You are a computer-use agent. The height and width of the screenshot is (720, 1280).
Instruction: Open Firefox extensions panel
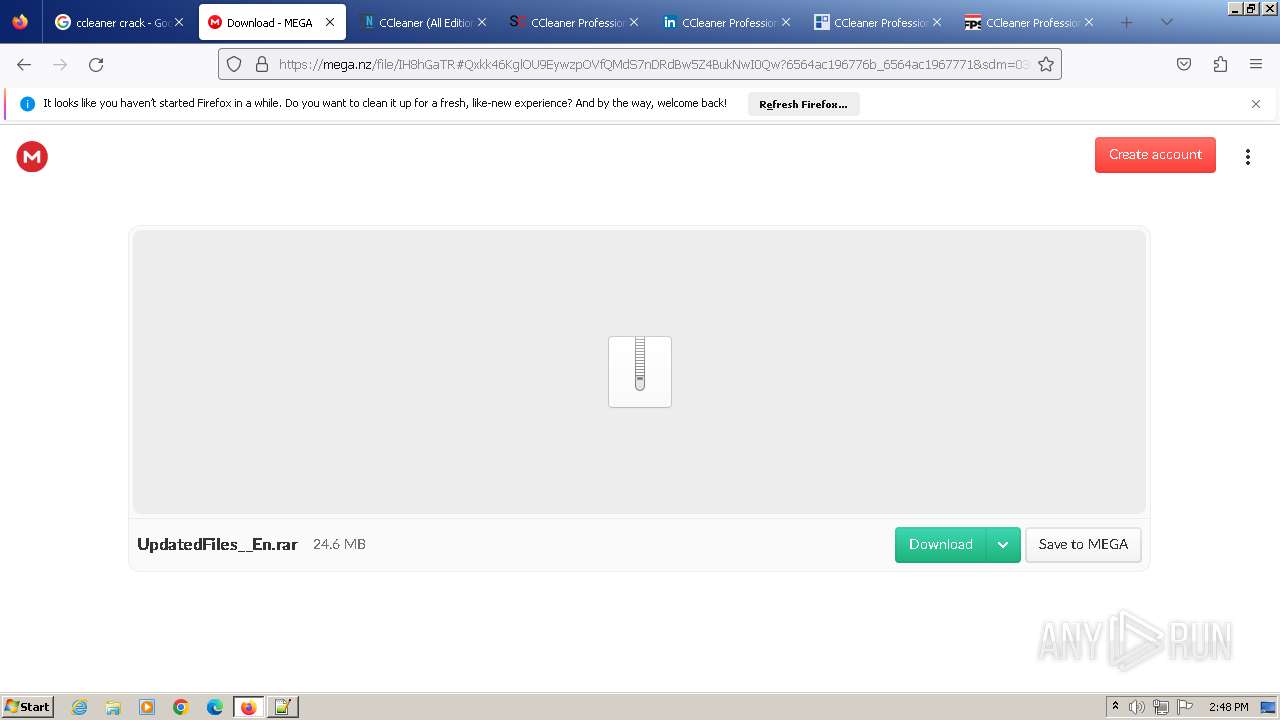pos(1220,64)
